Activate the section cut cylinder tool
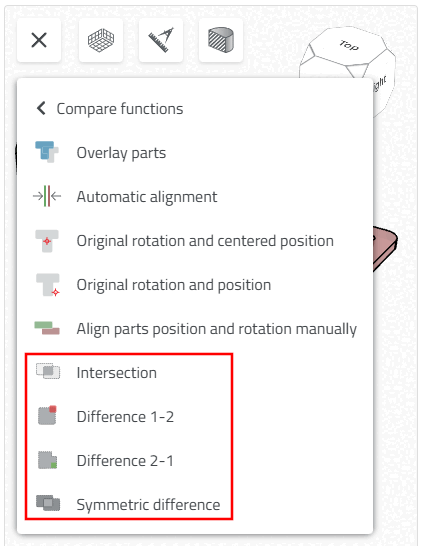Screen dimensions: 422x546 coord(221,40)
